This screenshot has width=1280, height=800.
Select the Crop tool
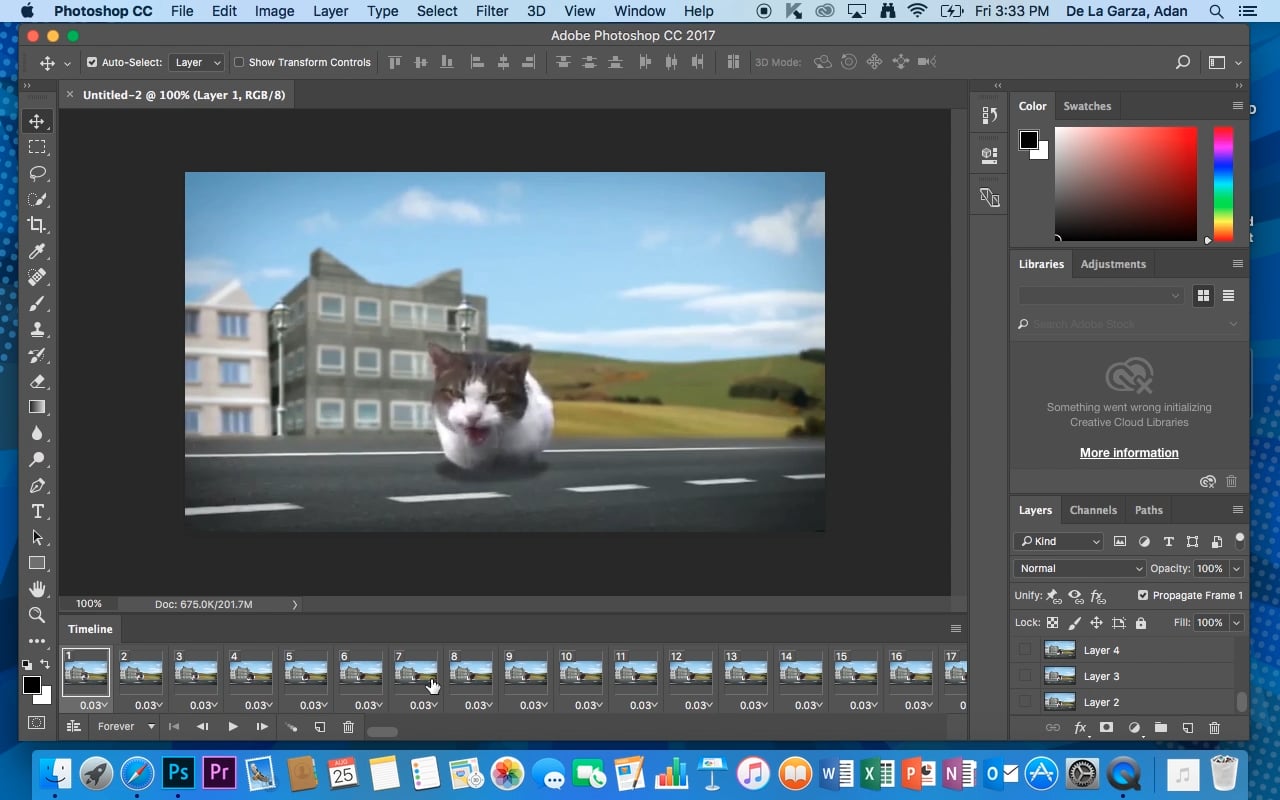click(x=37, y=225)
